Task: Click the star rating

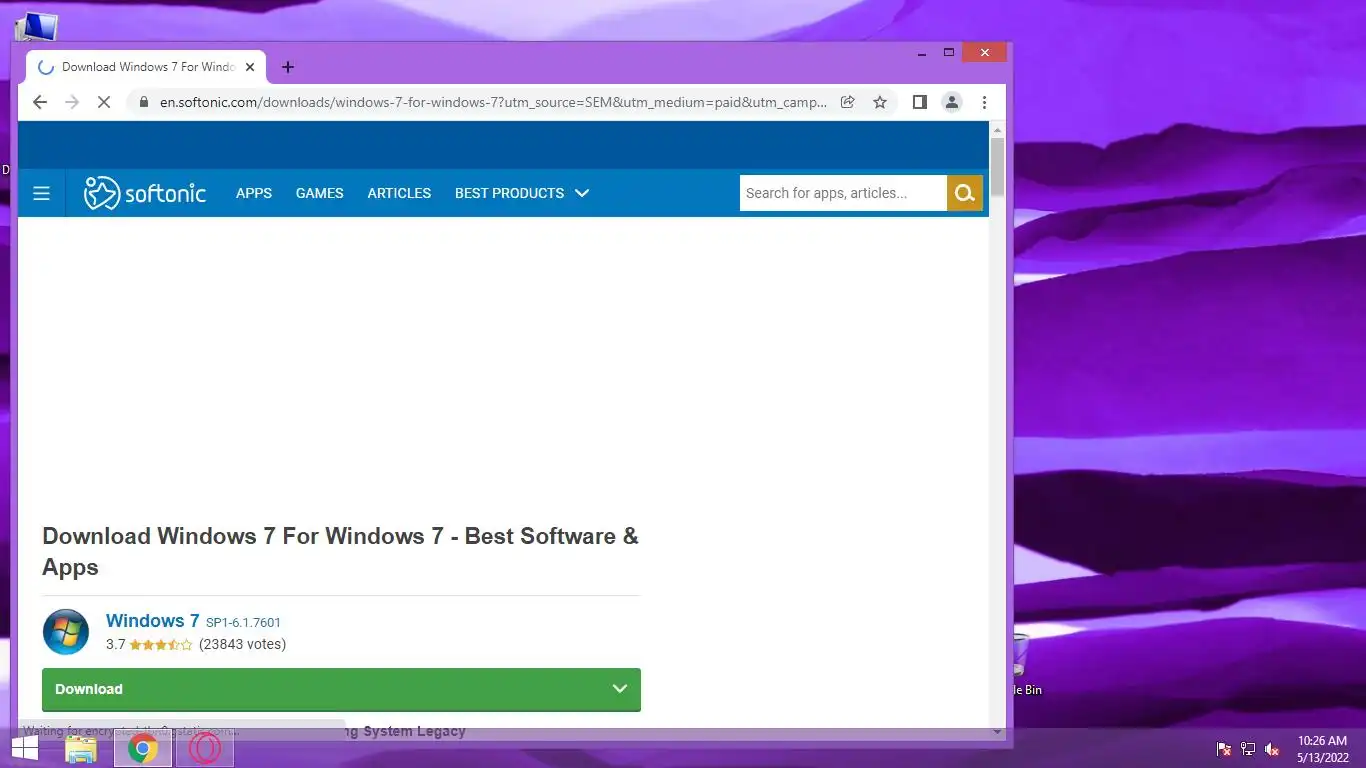Action: coord(161,645)
